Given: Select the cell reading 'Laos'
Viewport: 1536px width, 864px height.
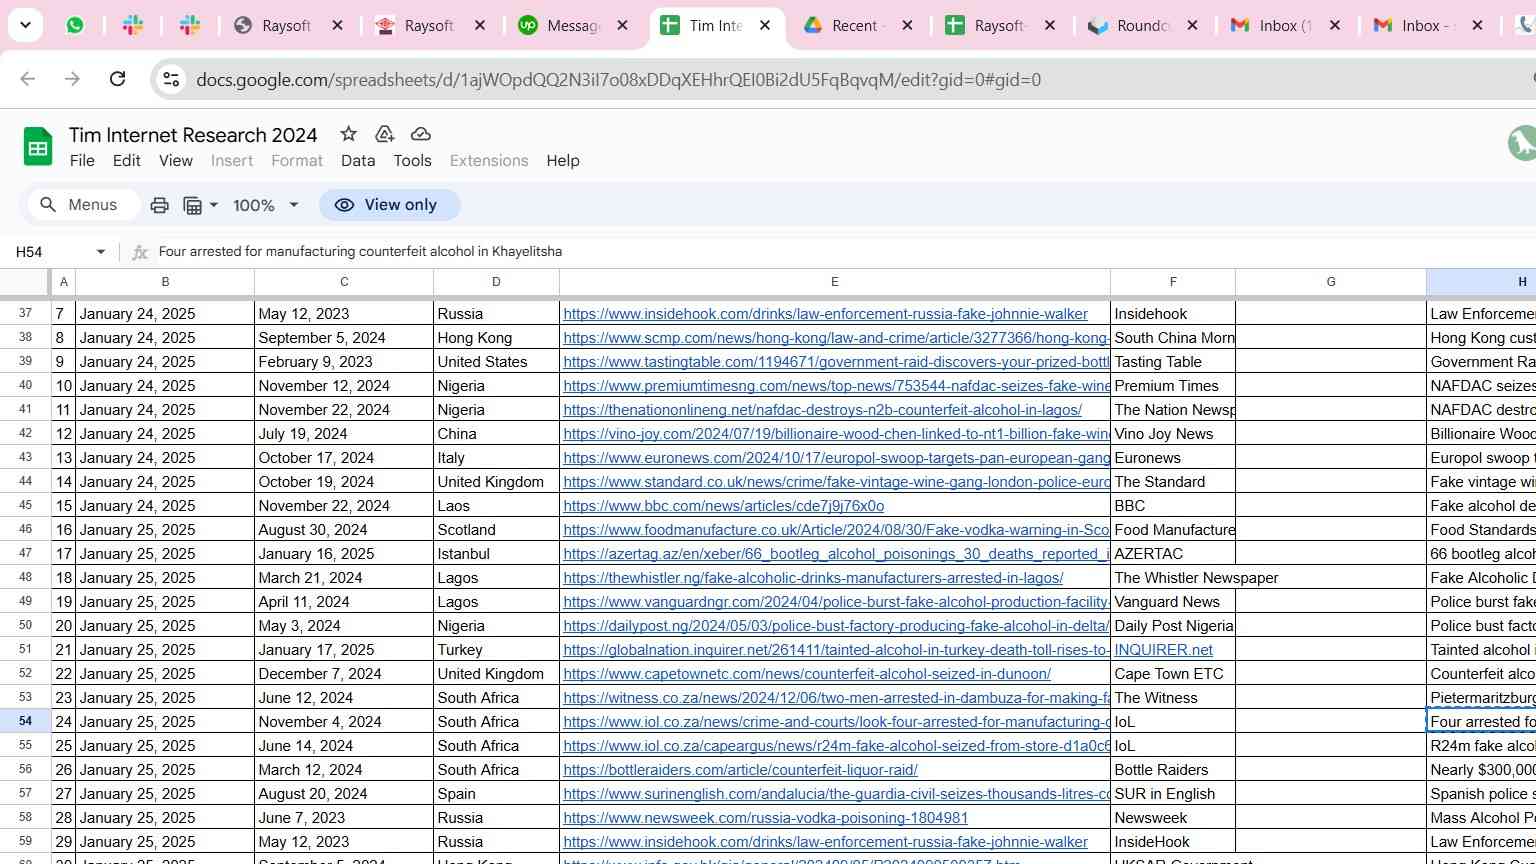Looking at the screenshot, I should click(x=496, y=505).
